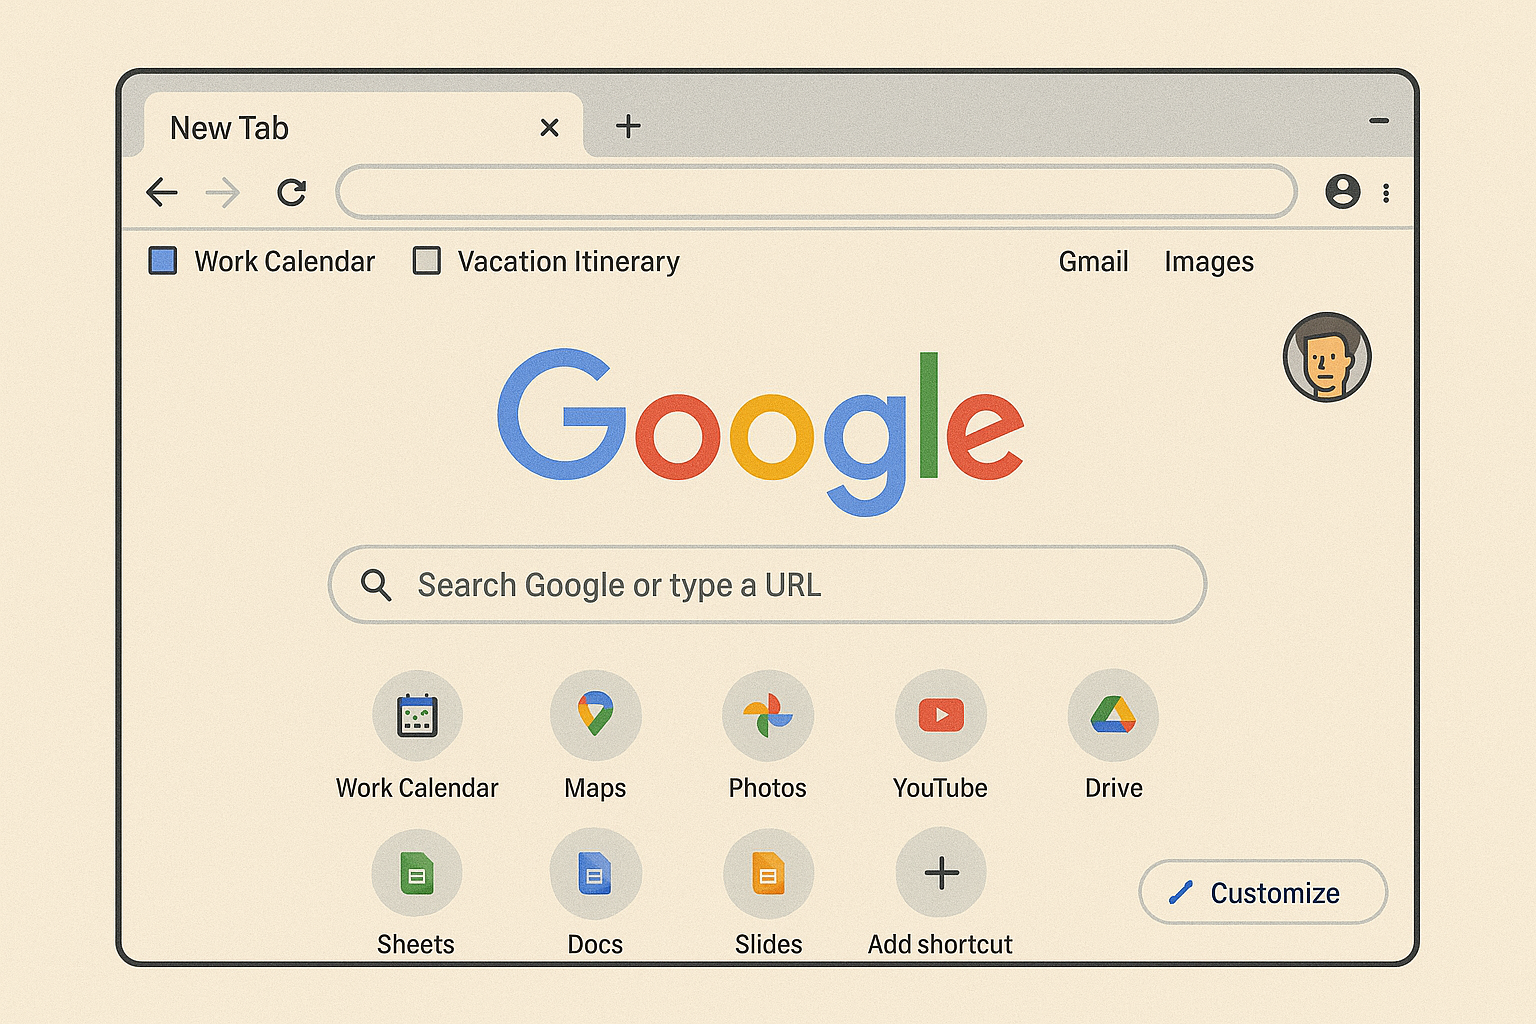Viewport: 1536px width, 1024px height.
Task: Open the Gmail link
Action: click(1093, 261)
